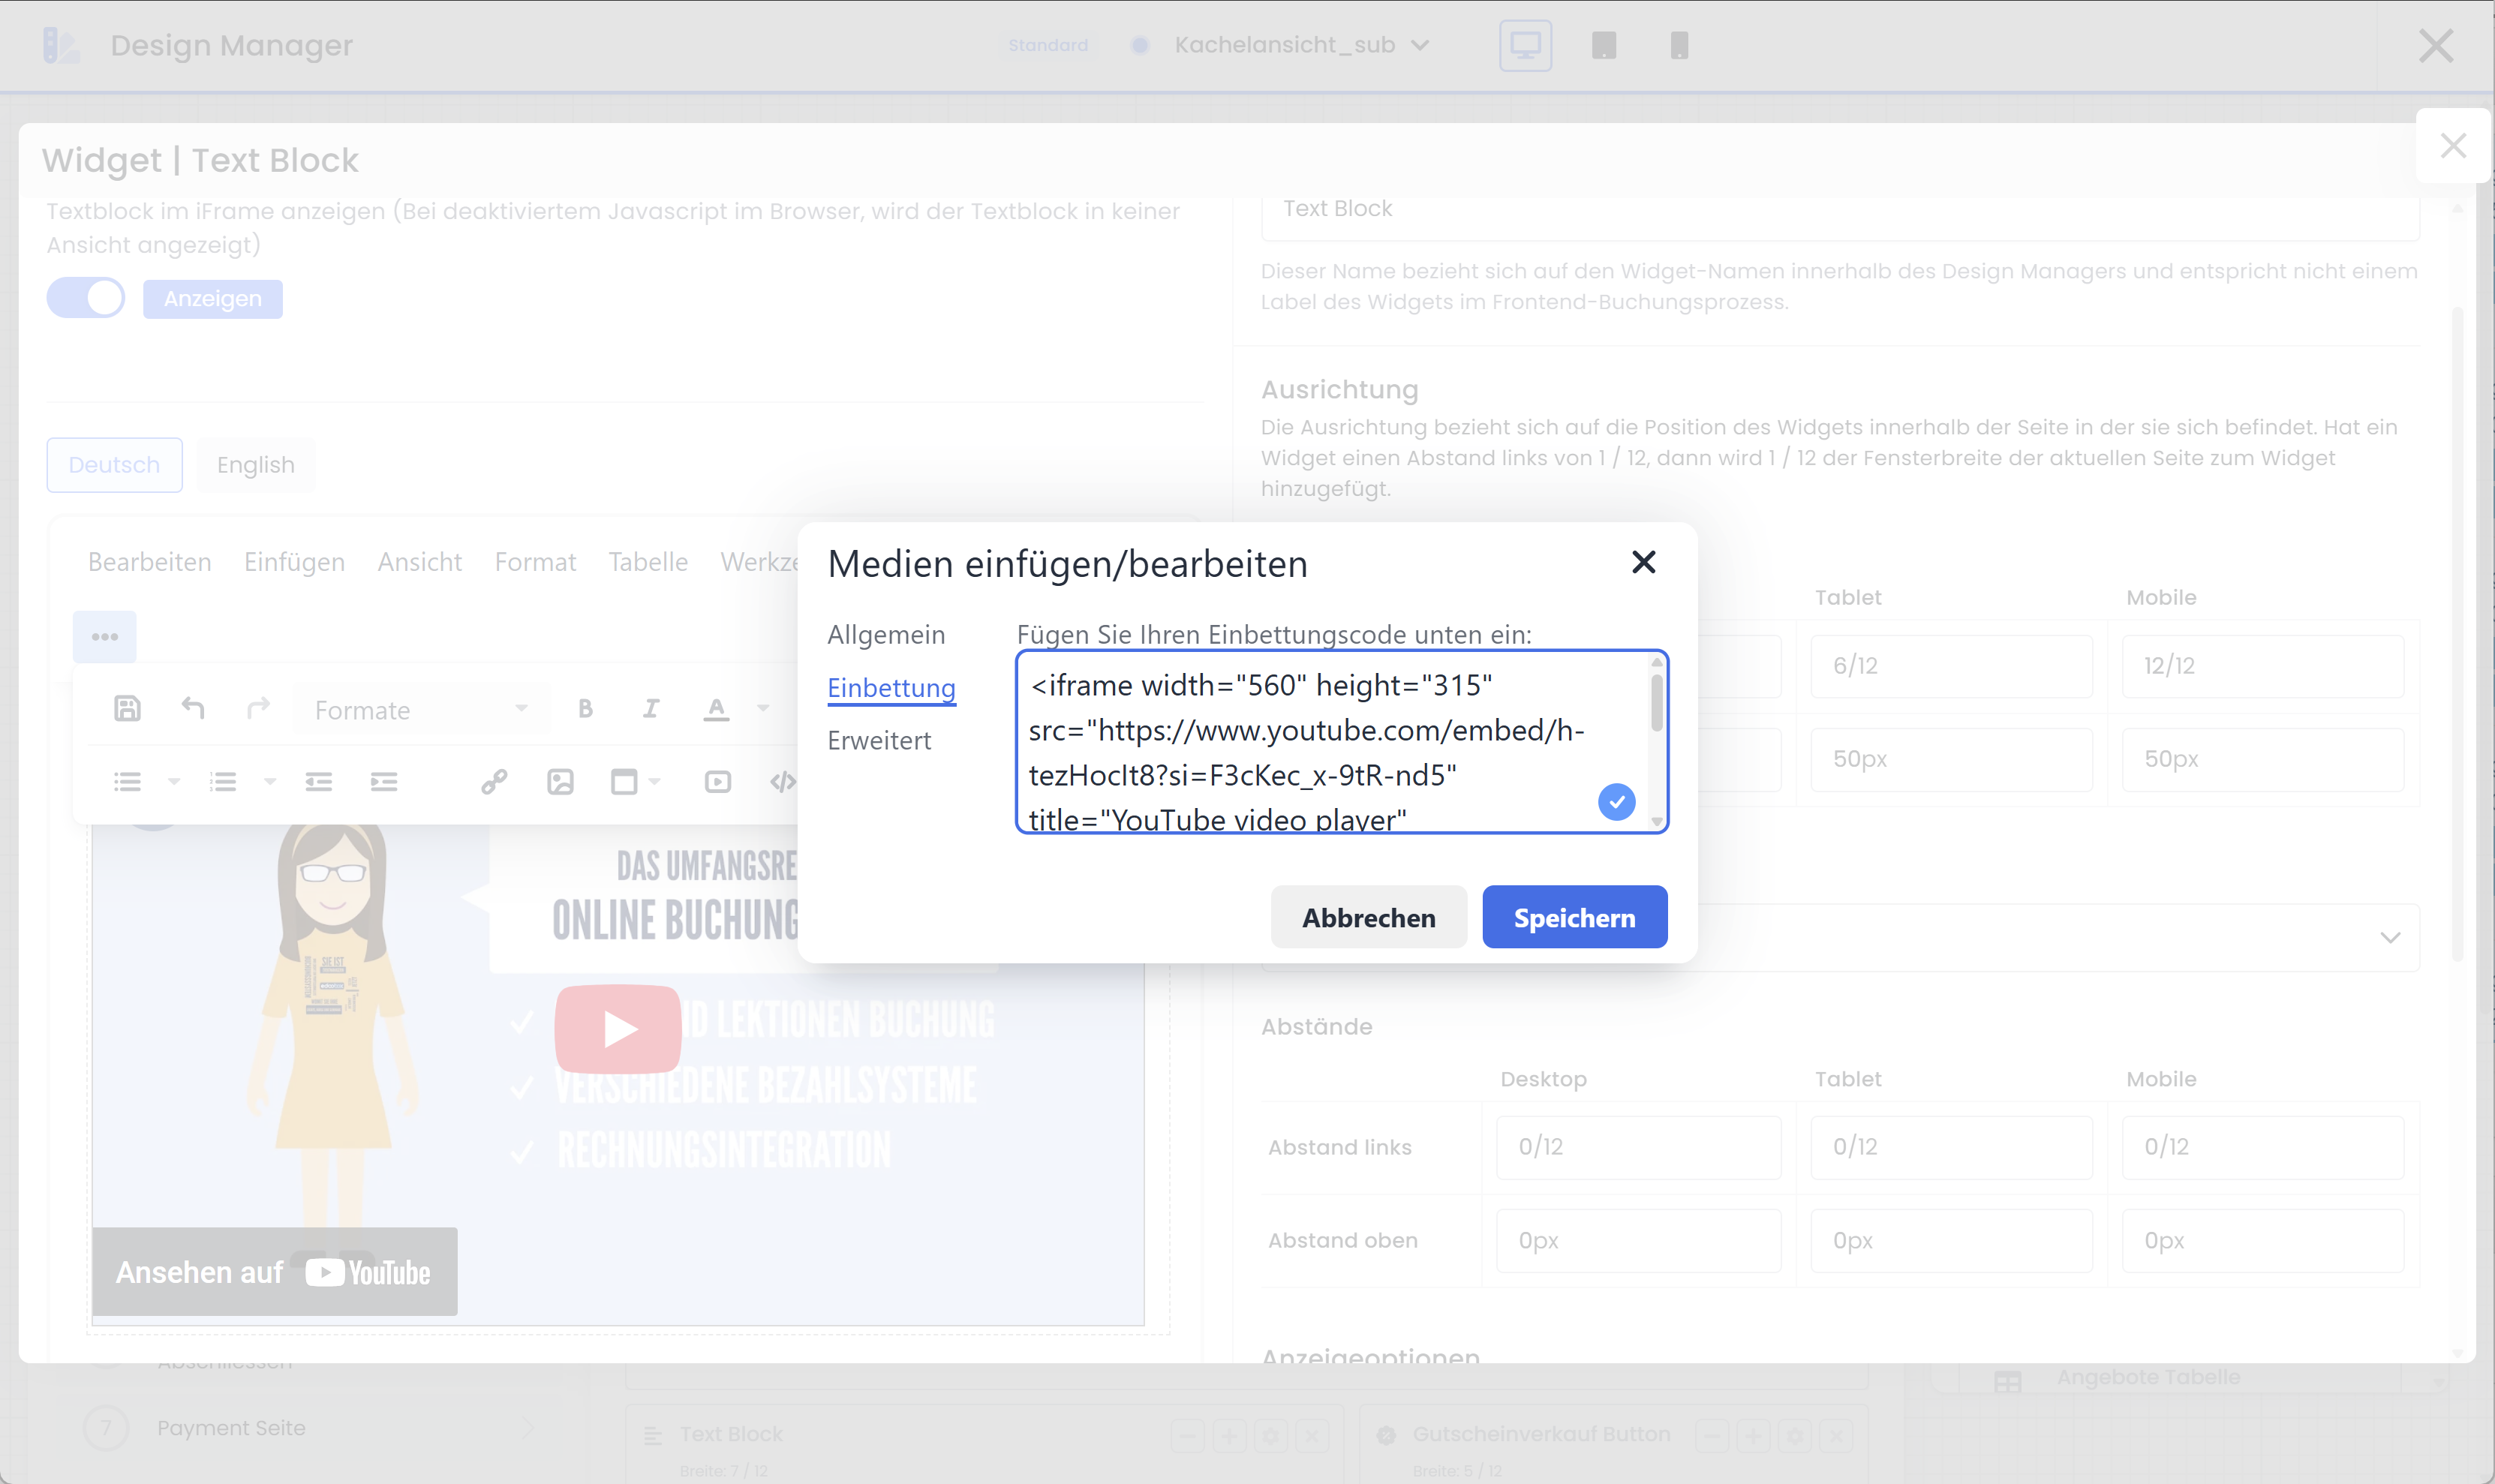Switch to desktop preview mode
The width and height of the screenshot is (2495, 1484).
pos(1525,46)
